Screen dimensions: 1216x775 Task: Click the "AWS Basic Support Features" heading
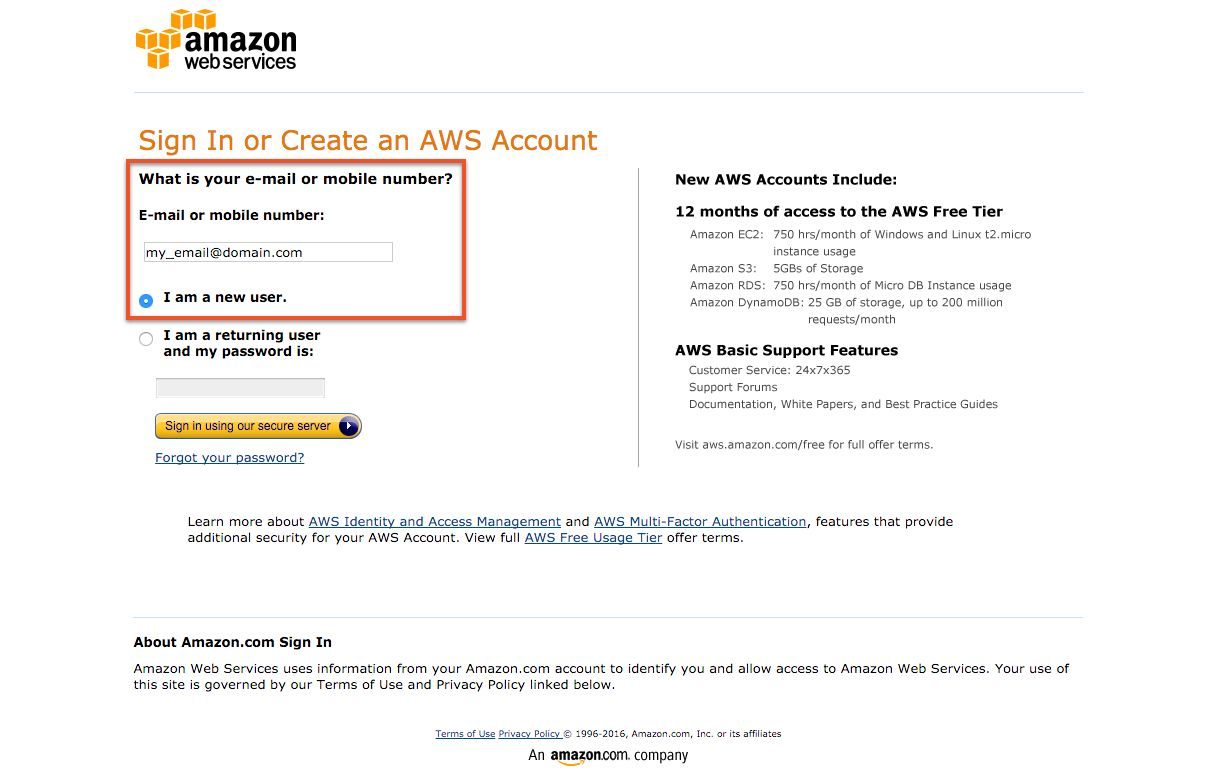pyautogui.click(x=786, y=350)
